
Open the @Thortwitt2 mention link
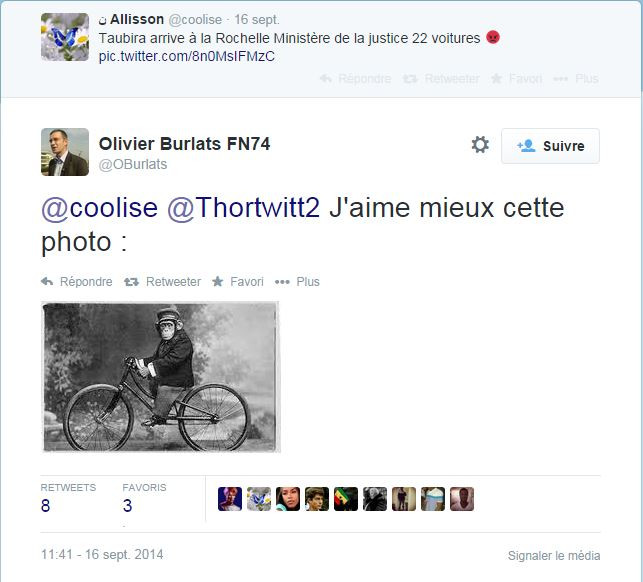click(x=244, y=208)
